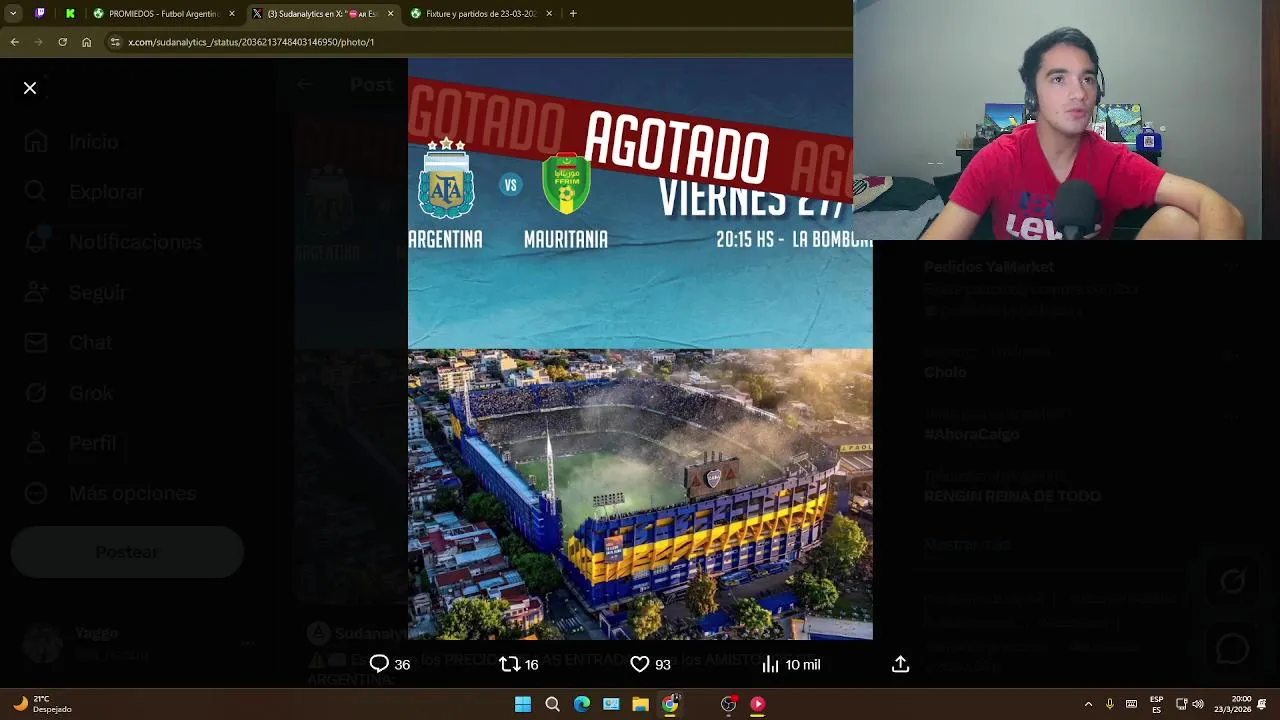The image size is (1280, 720).
Task: Like the post with the heart icon
Action: (640, 664)
